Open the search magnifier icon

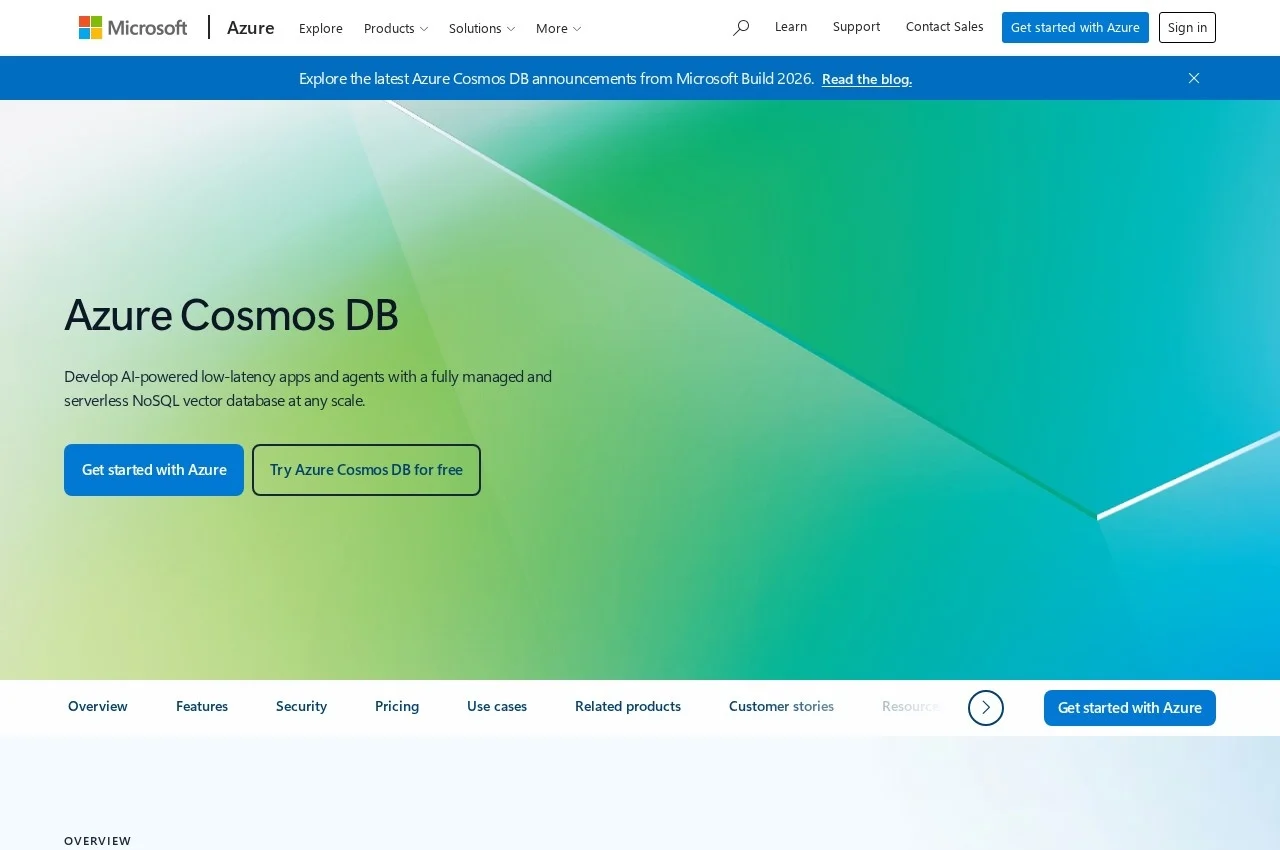741,28
